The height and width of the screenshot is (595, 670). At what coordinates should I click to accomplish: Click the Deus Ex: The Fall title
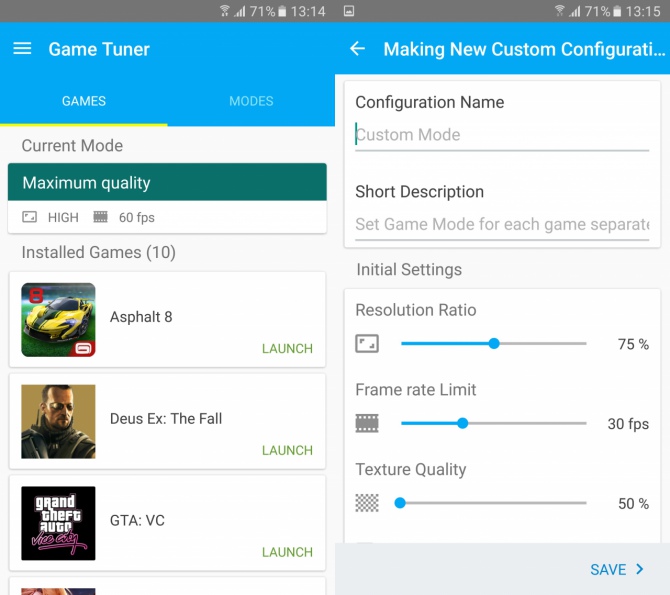(x=166, y=418)
